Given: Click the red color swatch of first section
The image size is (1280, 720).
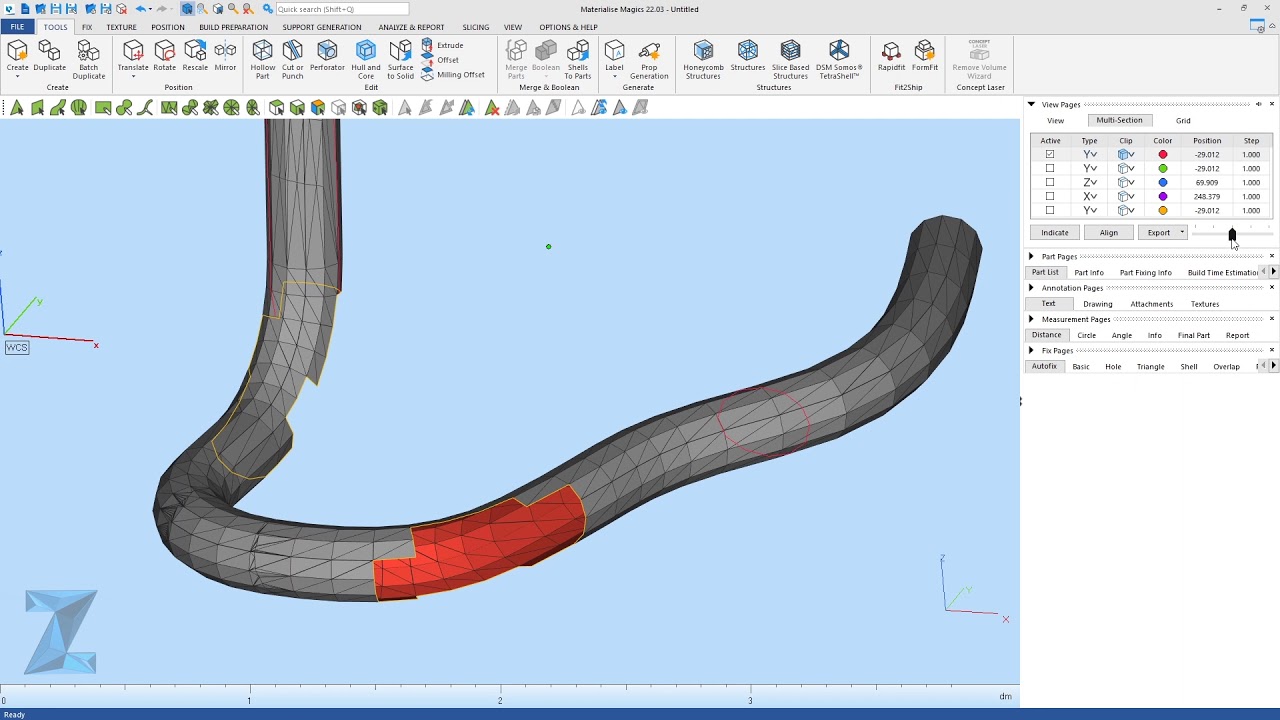Looking at the screenshot, I should coord(1162,155).
